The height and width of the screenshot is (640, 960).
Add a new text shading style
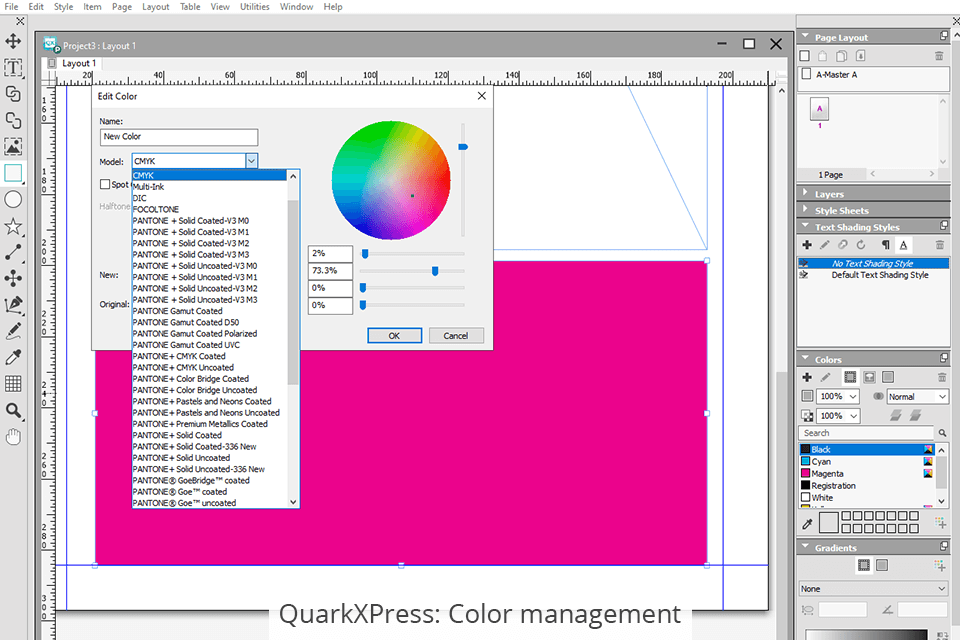pos(807,245)
